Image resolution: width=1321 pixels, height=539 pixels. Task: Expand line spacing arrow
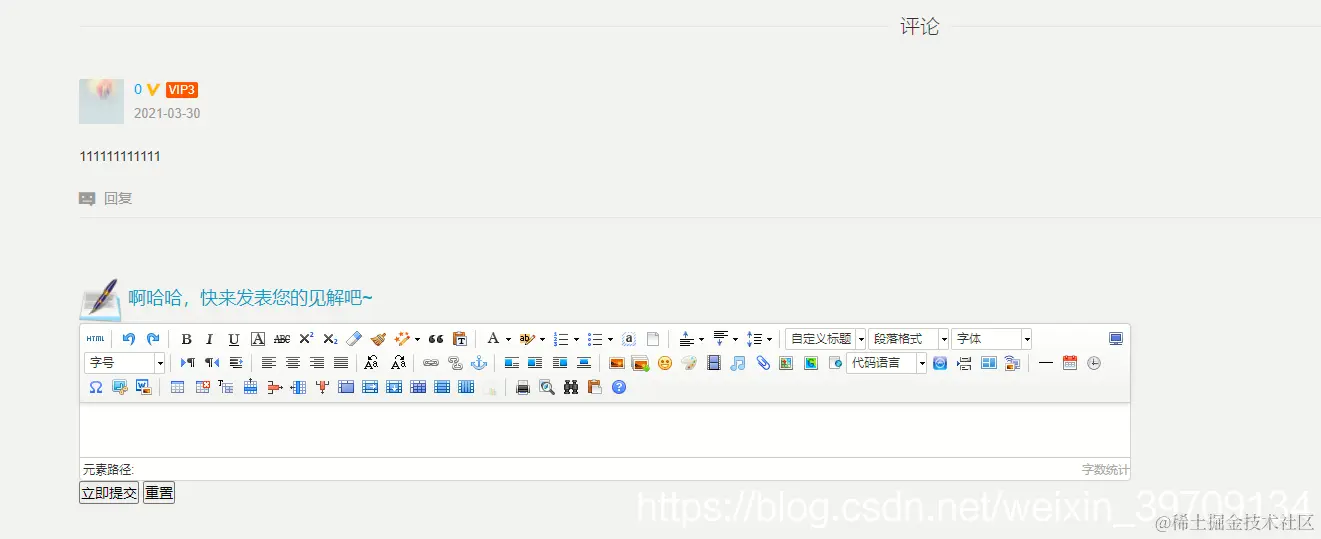tap(770, 339)
